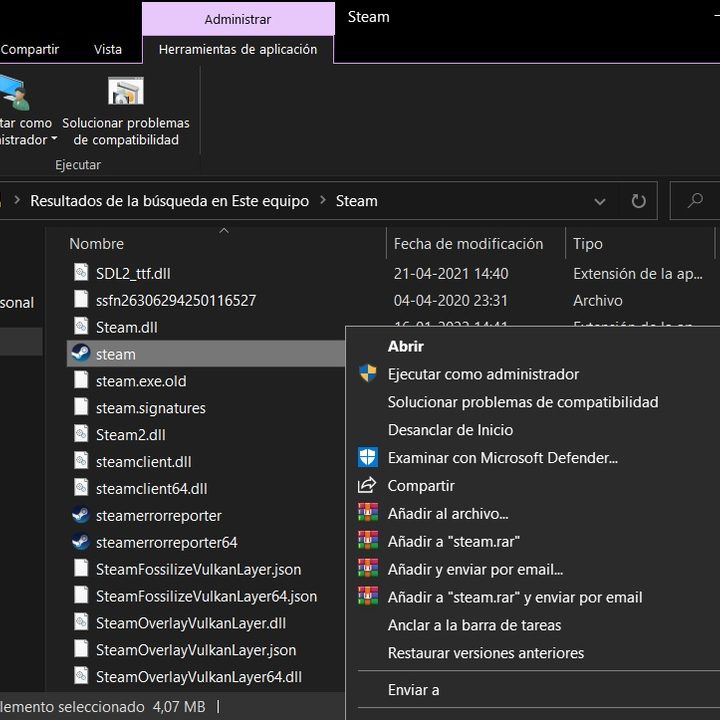Select the steam.exe.old file
The height and width of the screenshot is (720, 720).
[x=141, y=381]
